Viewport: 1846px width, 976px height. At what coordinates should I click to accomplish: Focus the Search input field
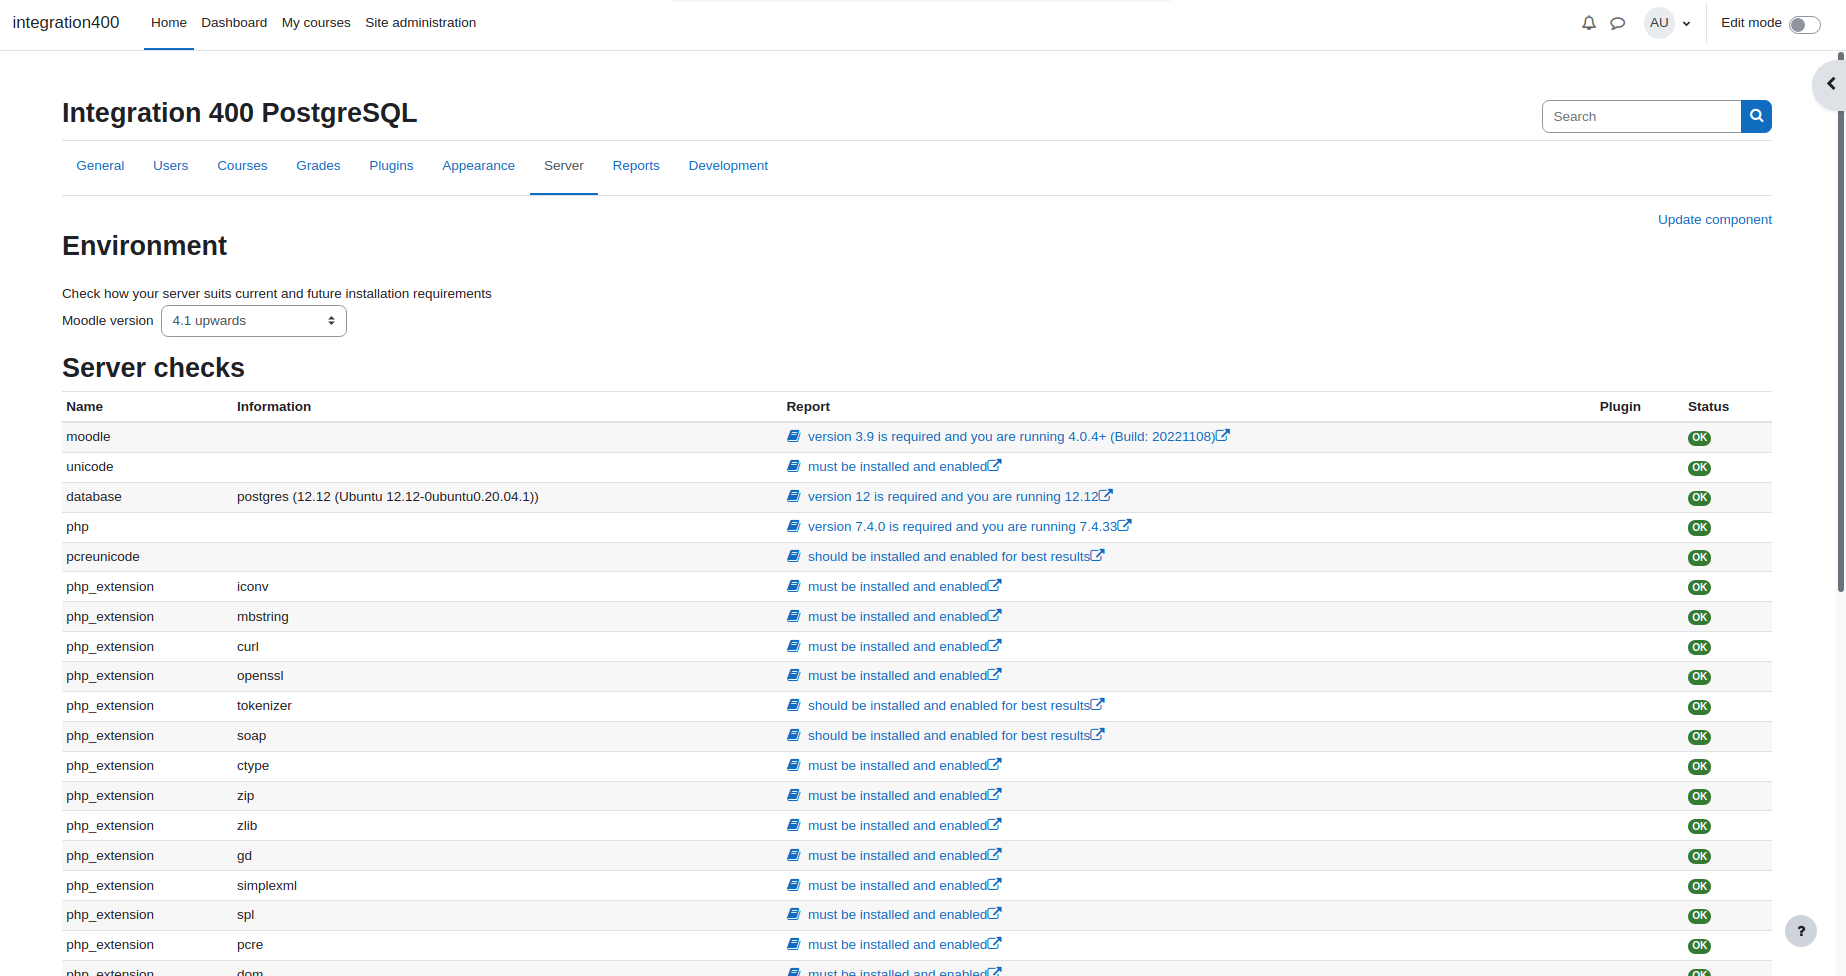pos(1641,117)
